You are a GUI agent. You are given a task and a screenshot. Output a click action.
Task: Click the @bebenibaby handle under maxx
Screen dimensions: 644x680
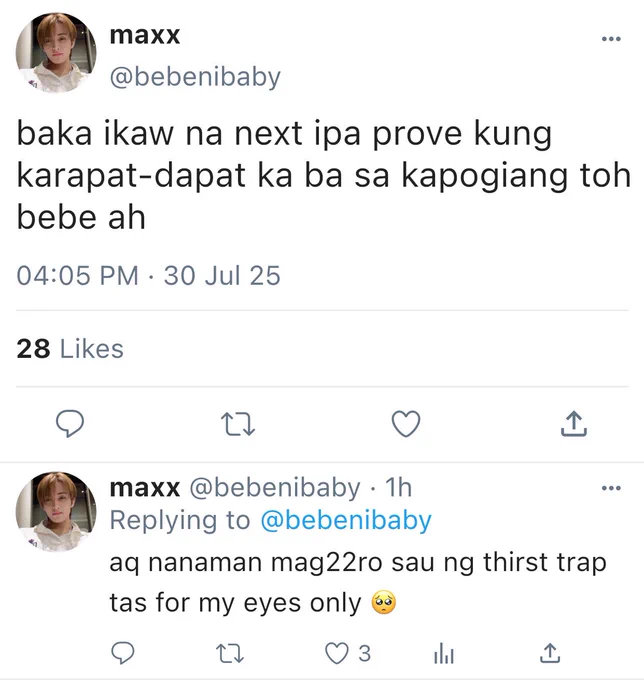(195, 77)
